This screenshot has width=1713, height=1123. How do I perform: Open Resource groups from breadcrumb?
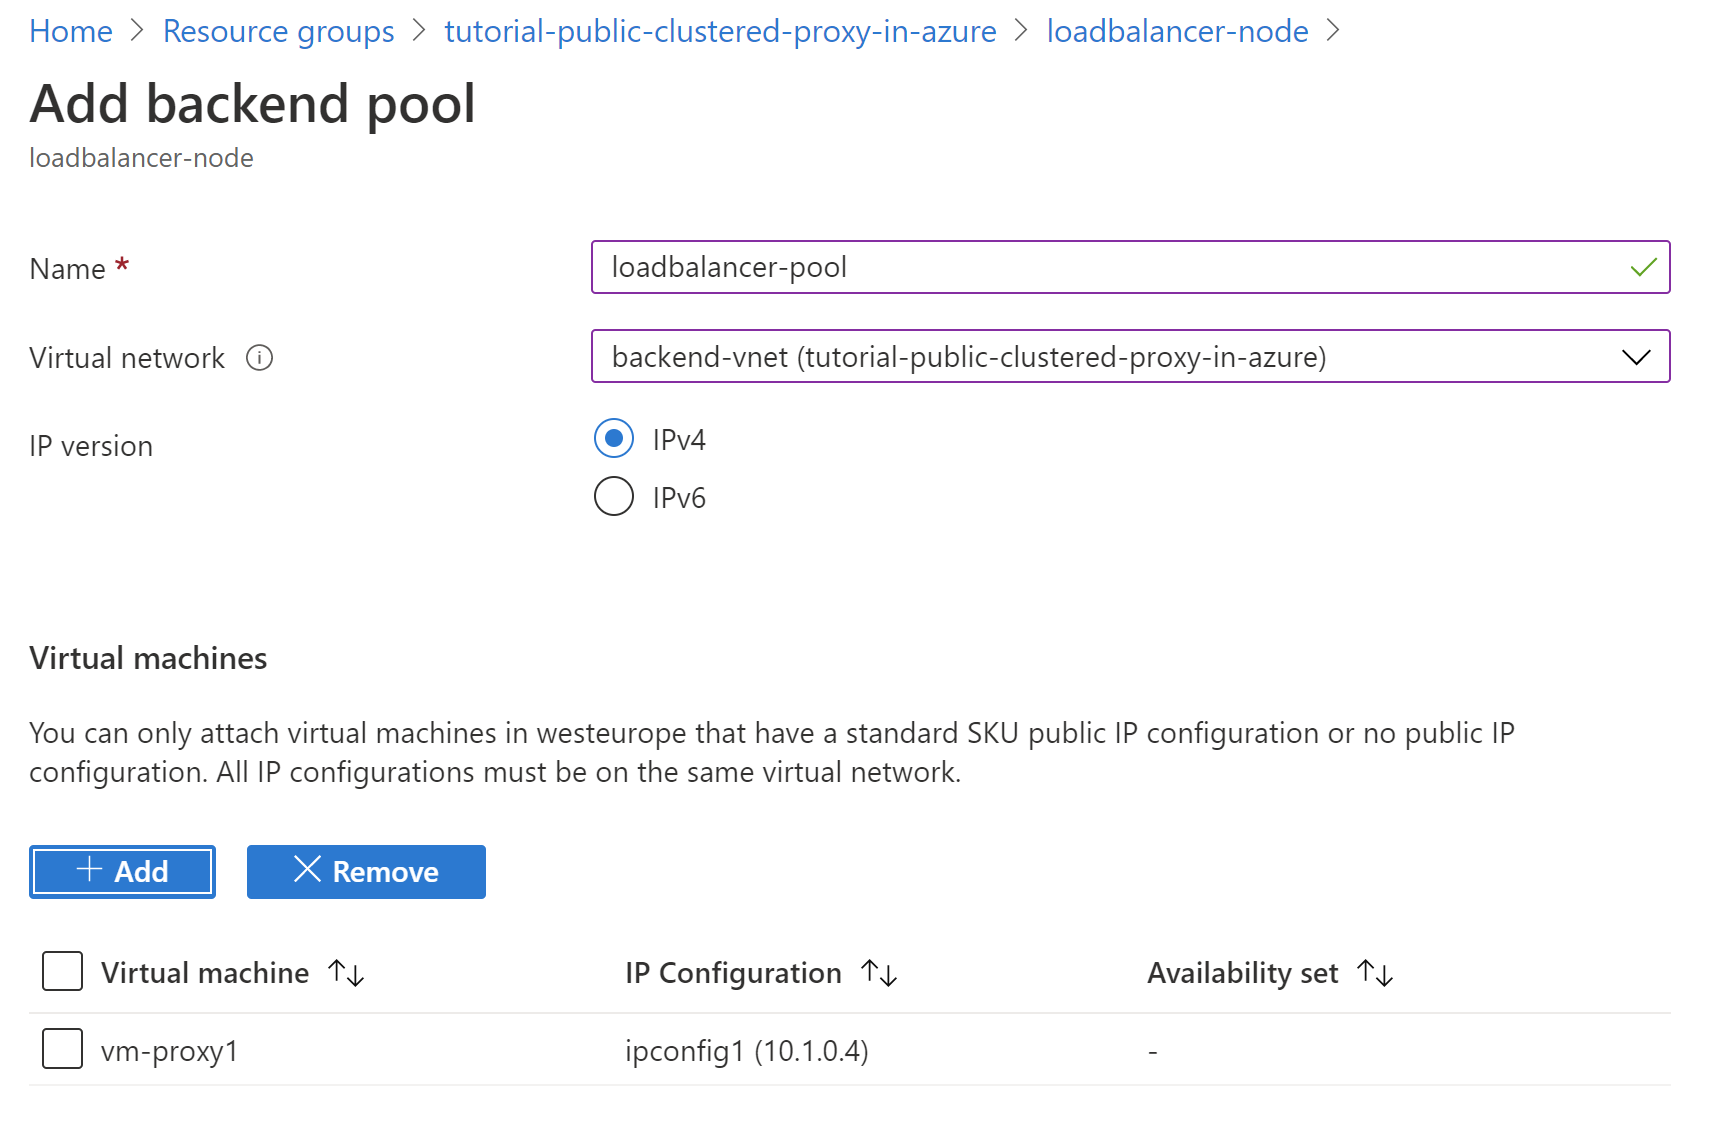click(x=278, y=30)
